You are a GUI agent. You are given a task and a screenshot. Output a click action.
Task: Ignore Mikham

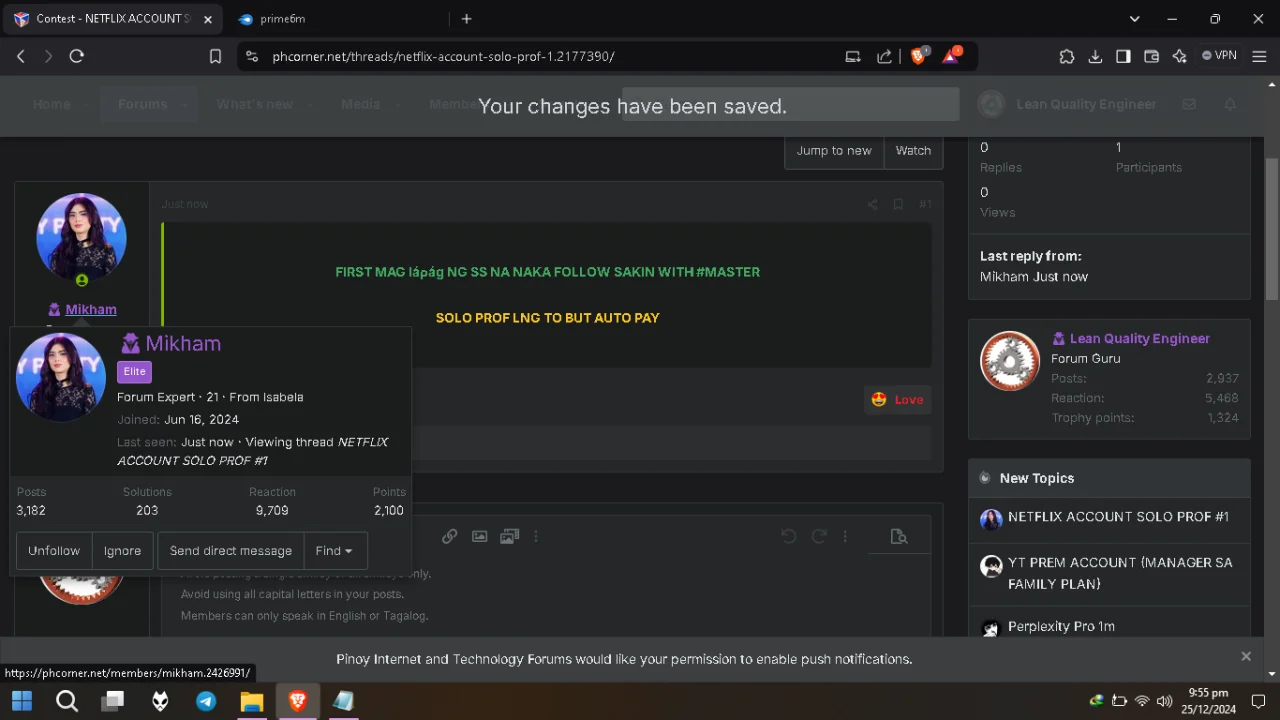(x=122, y=551)
